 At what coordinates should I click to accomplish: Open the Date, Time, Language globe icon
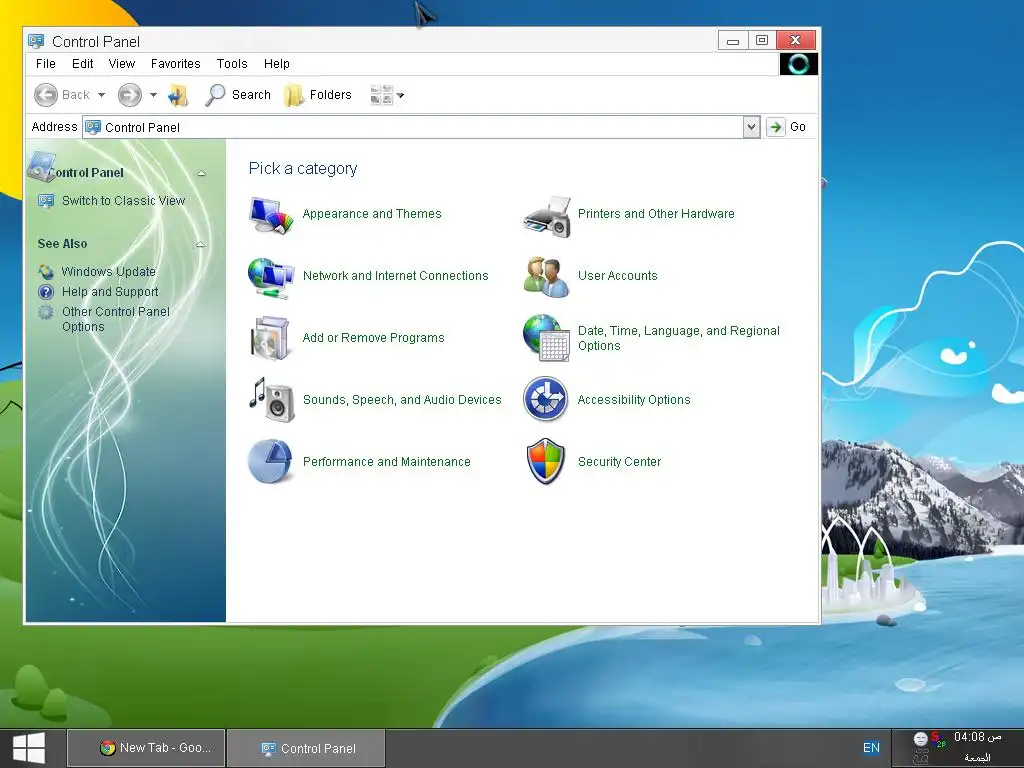pyautogui.click(x=547, y=338)
